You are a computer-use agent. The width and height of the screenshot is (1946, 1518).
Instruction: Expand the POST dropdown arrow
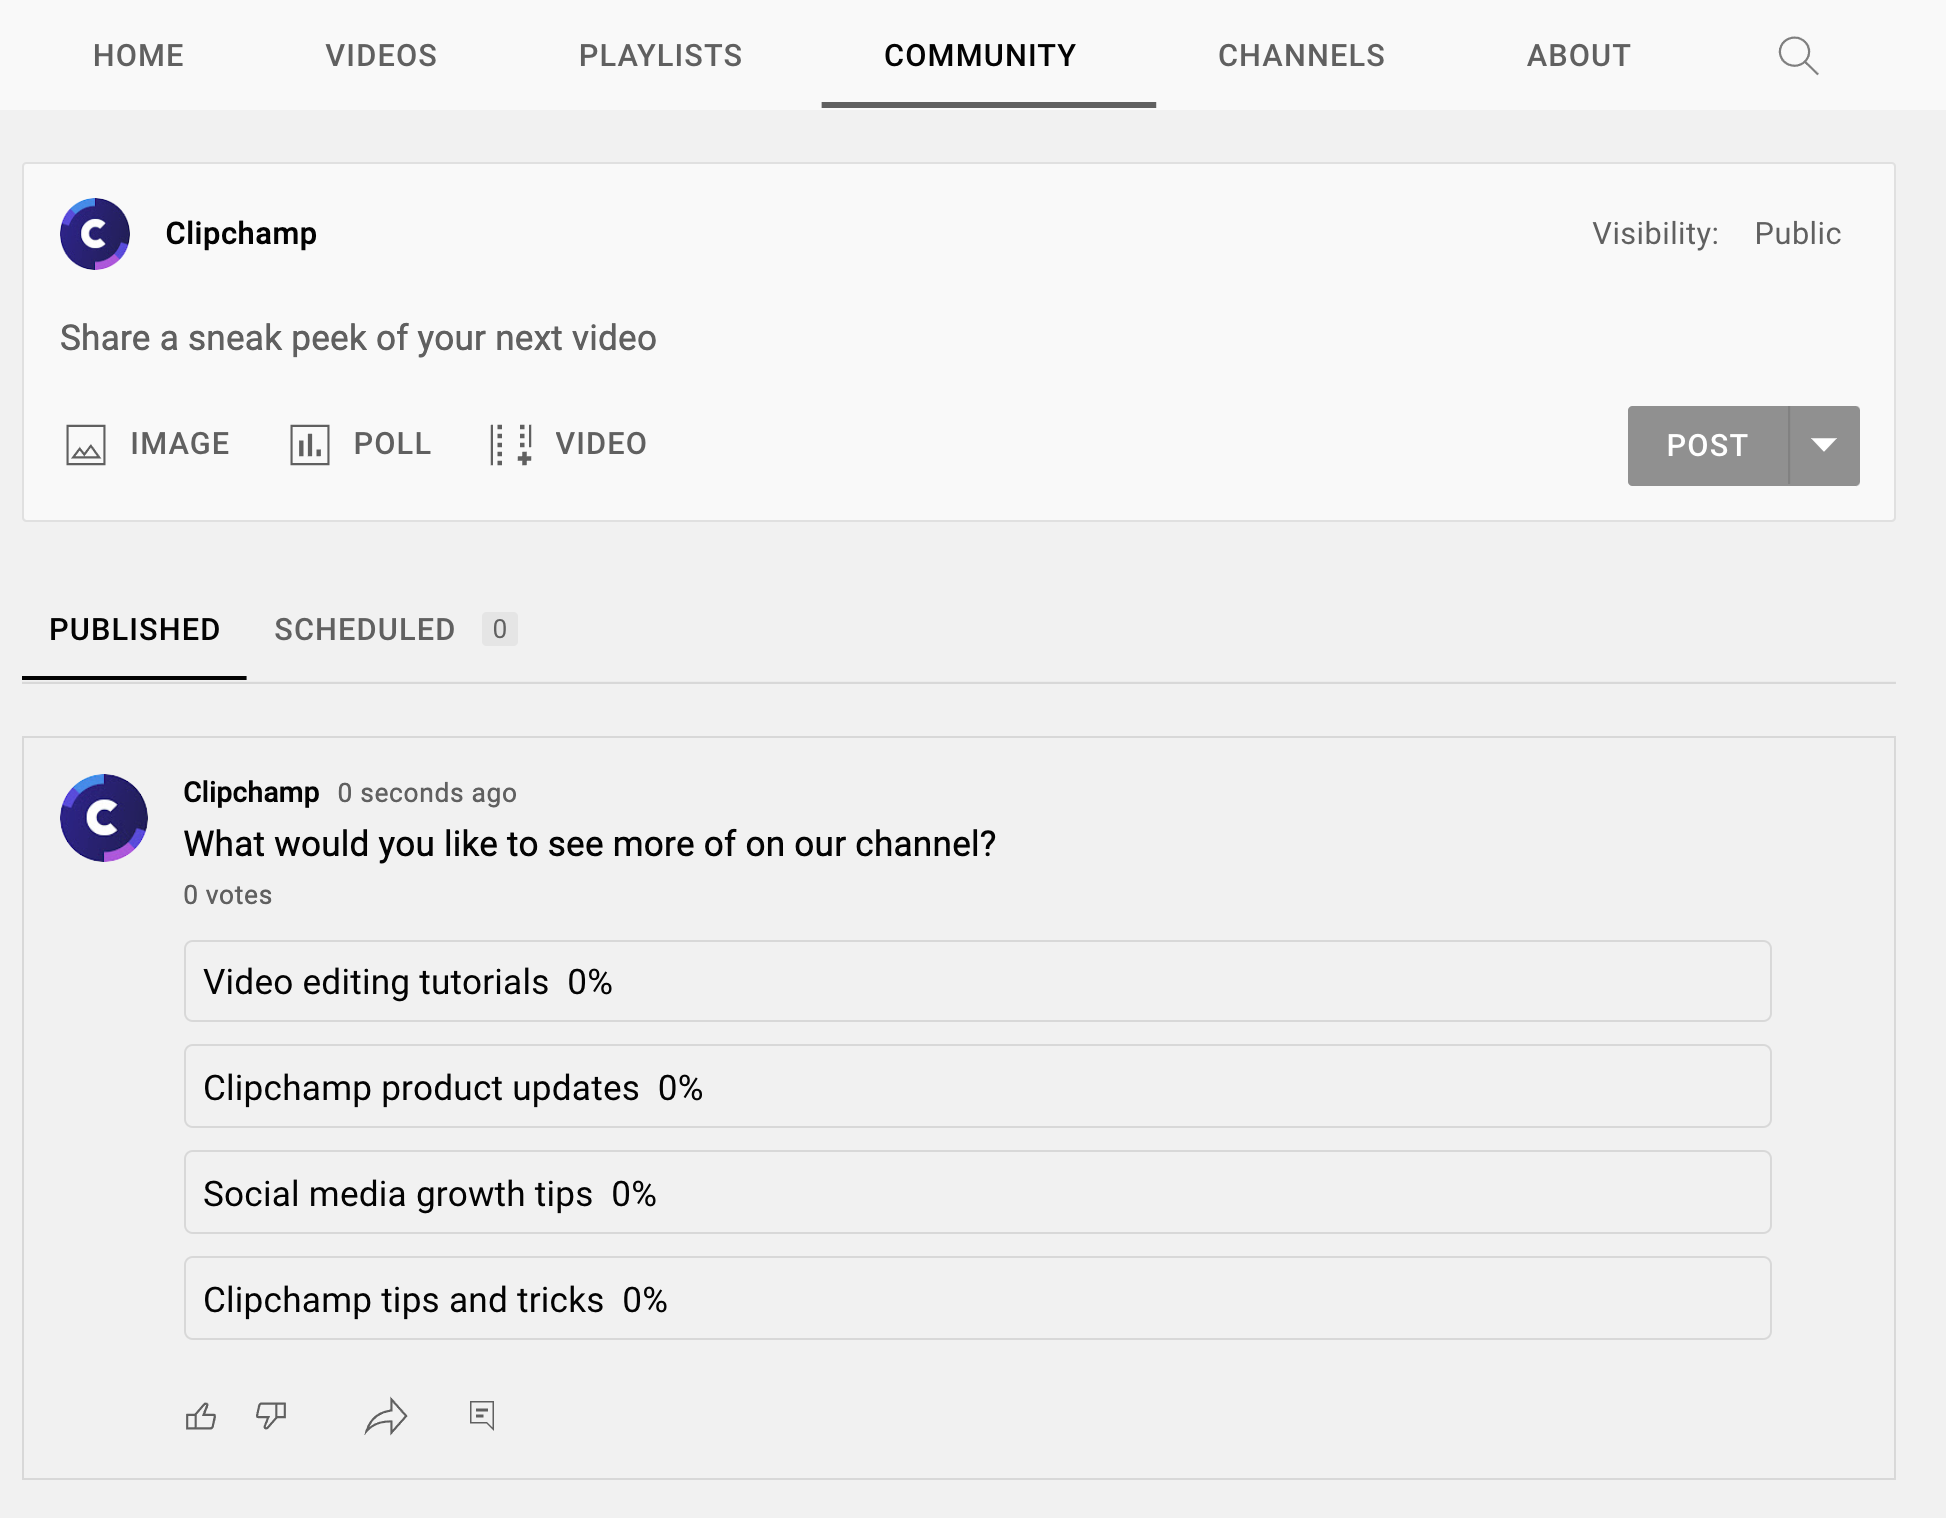(x=1824, y=445)
